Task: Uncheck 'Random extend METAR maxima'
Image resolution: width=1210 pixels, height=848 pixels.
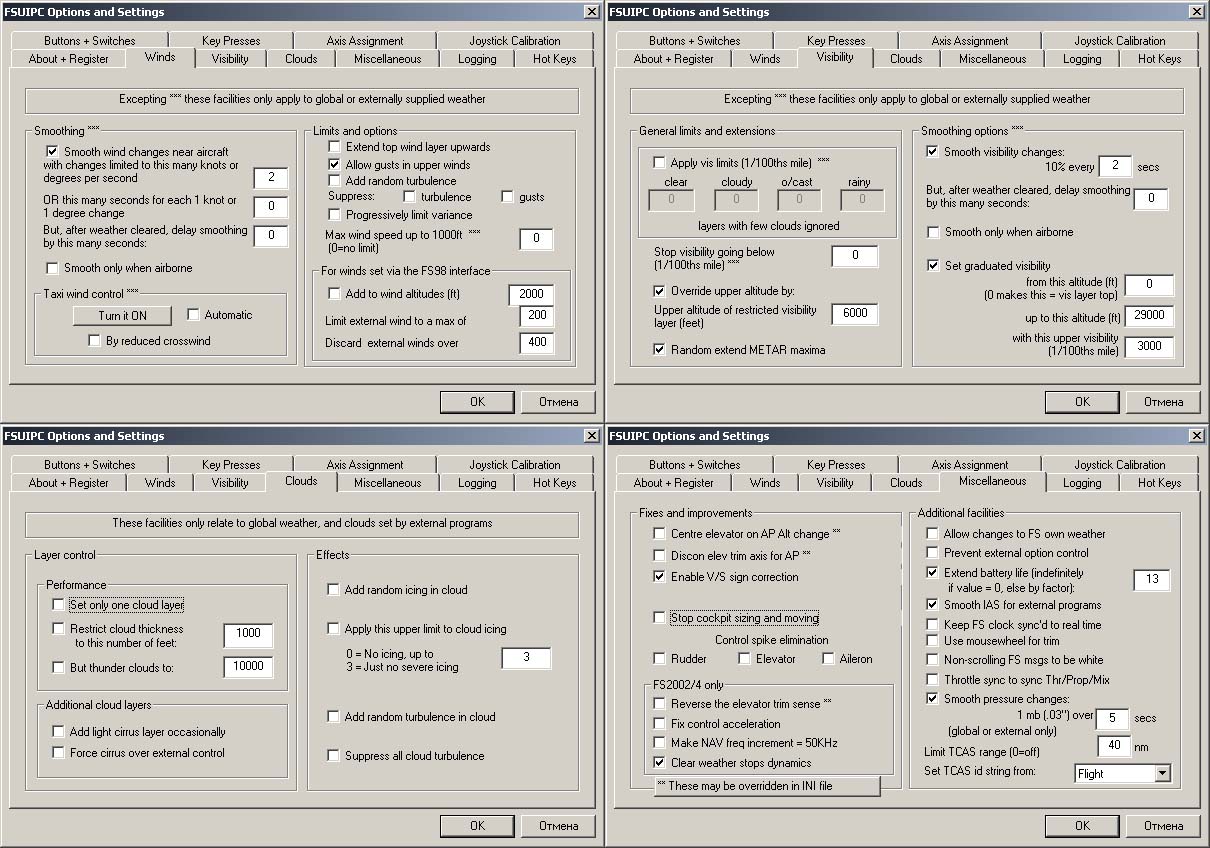Action: coord(659,350)
